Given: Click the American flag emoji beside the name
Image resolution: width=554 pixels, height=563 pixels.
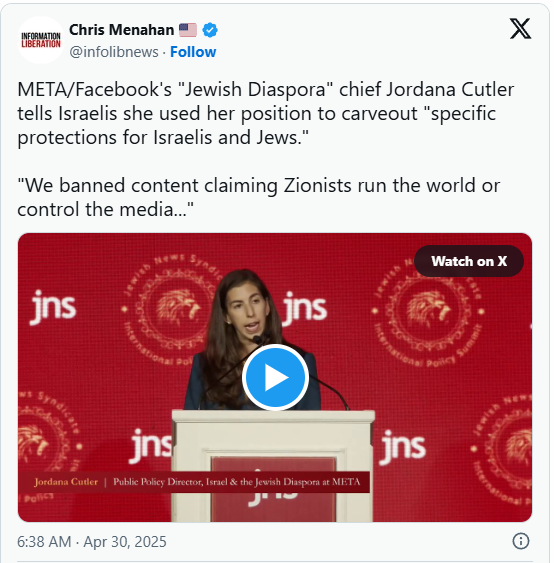Looking at the screenshot, I should 188,30.
